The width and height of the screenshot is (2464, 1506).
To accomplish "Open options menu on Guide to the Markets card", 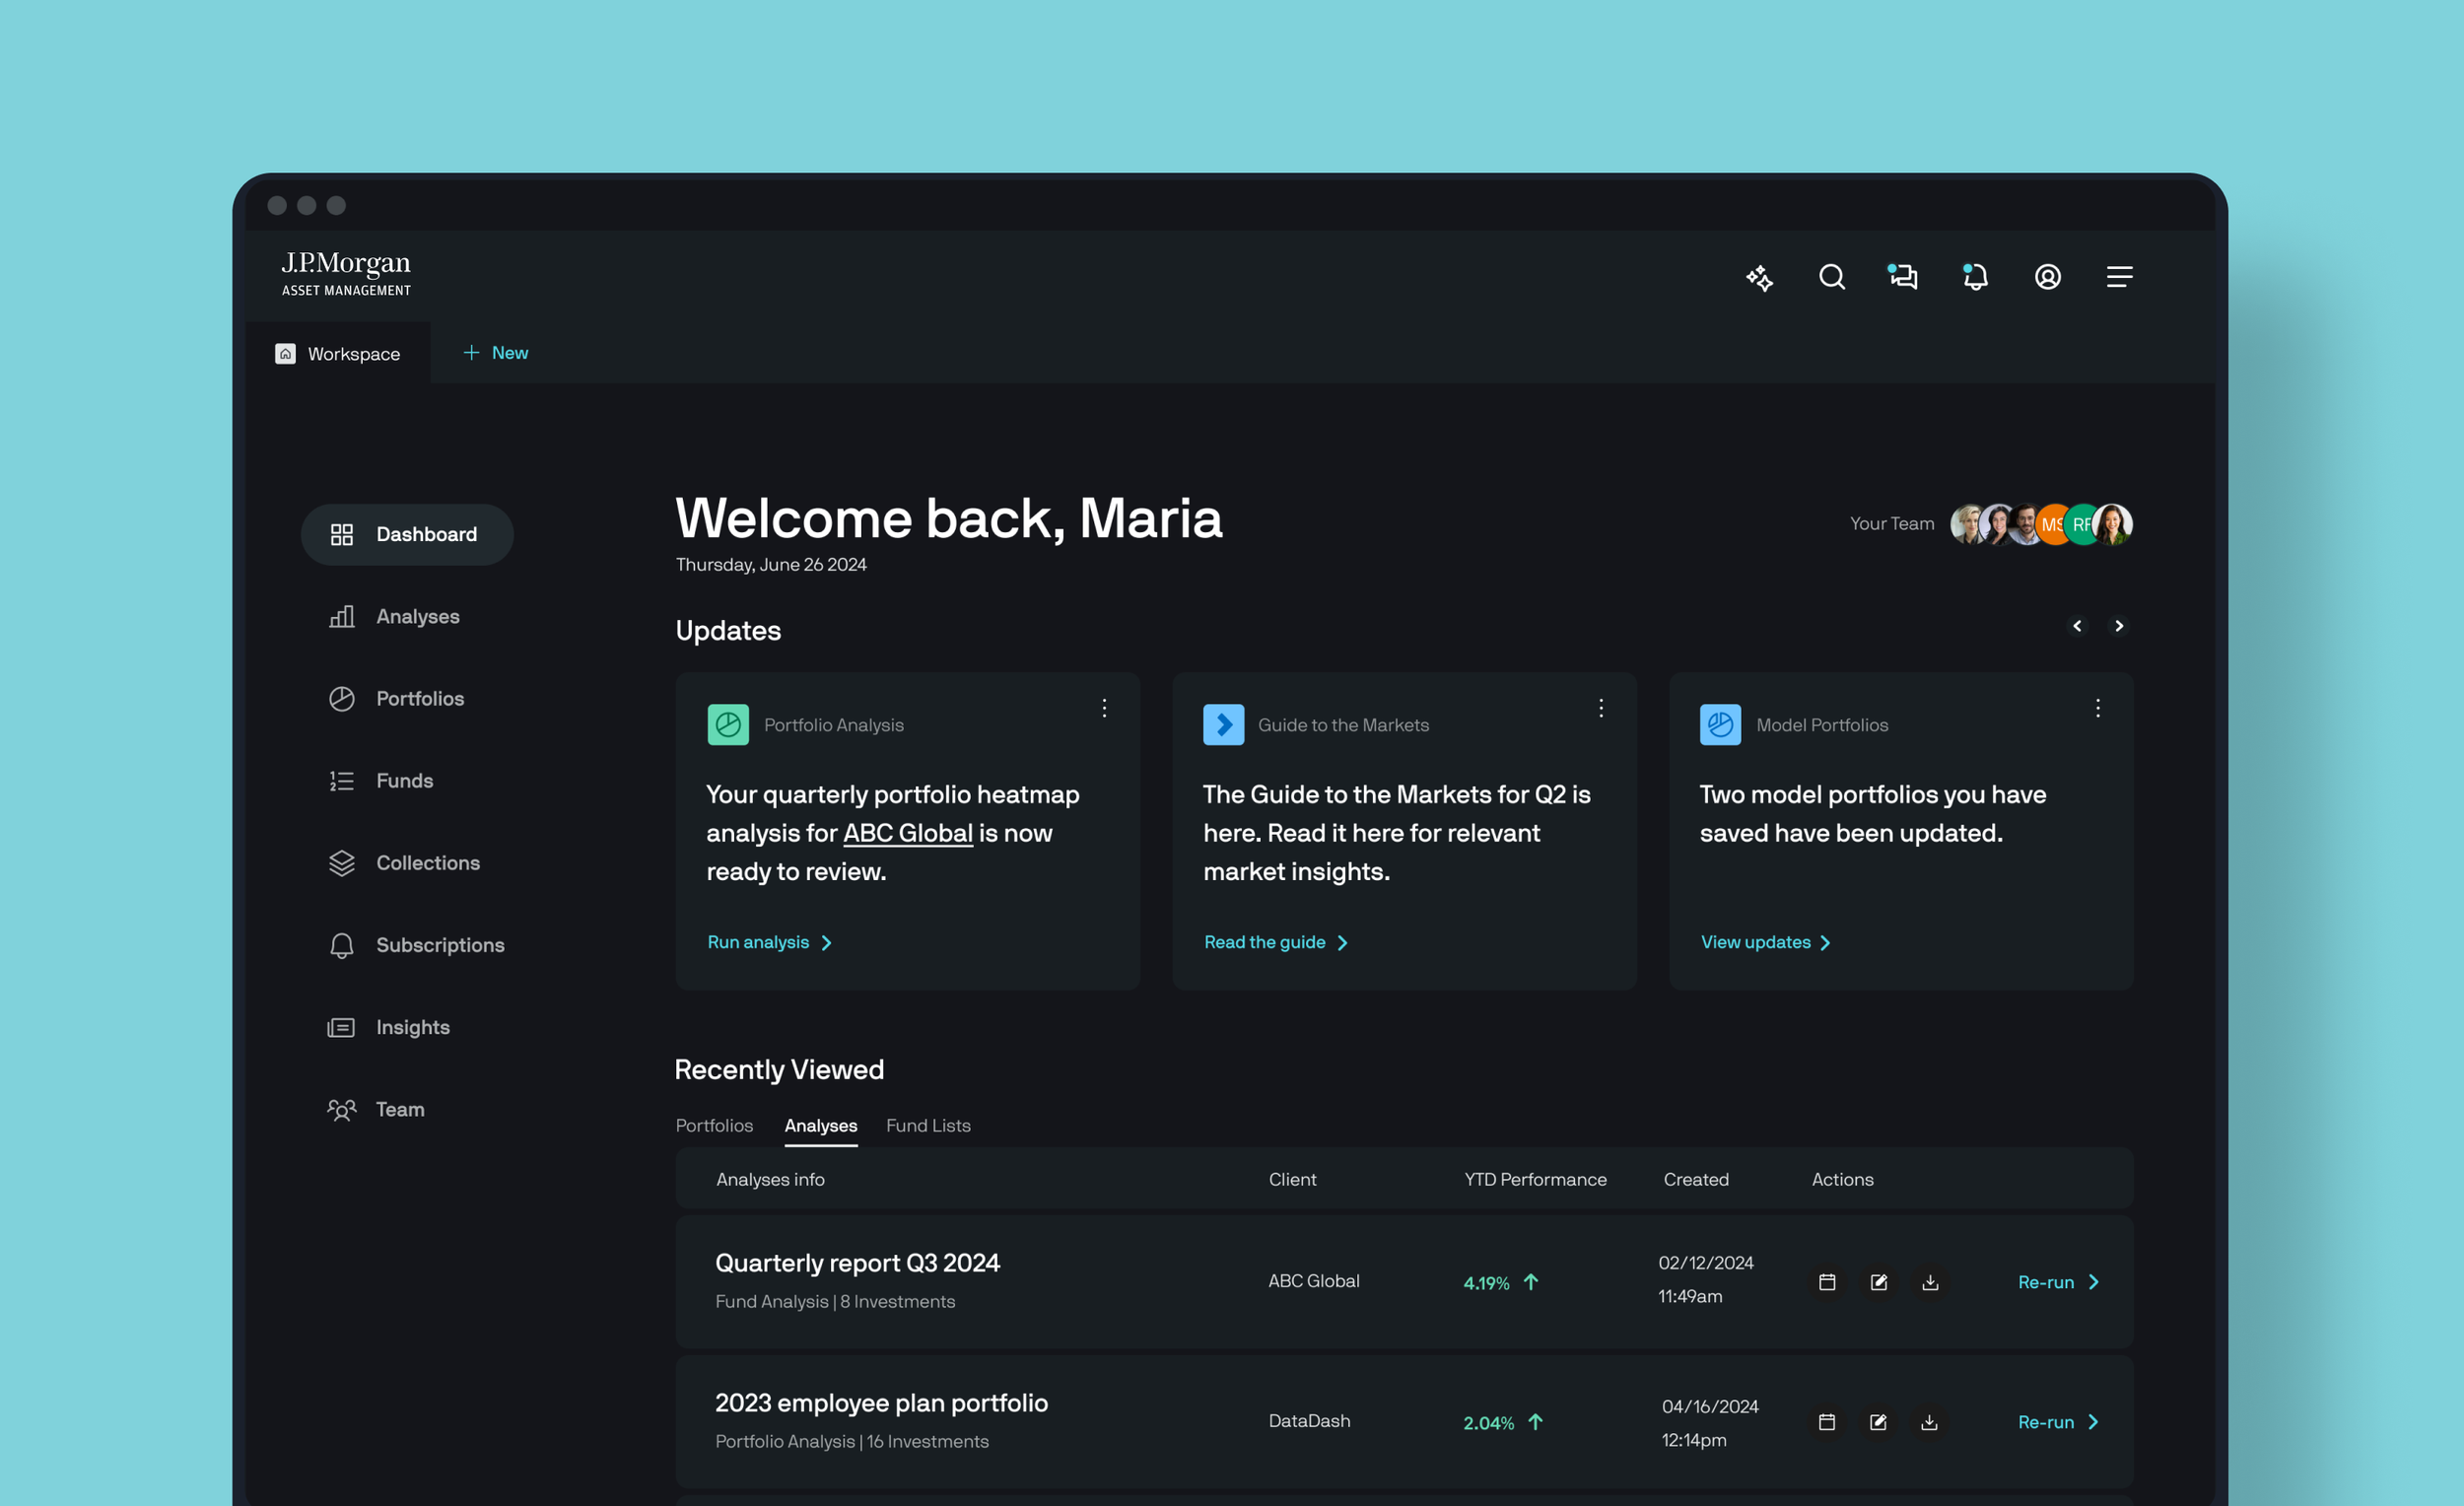I will 1601,708.
